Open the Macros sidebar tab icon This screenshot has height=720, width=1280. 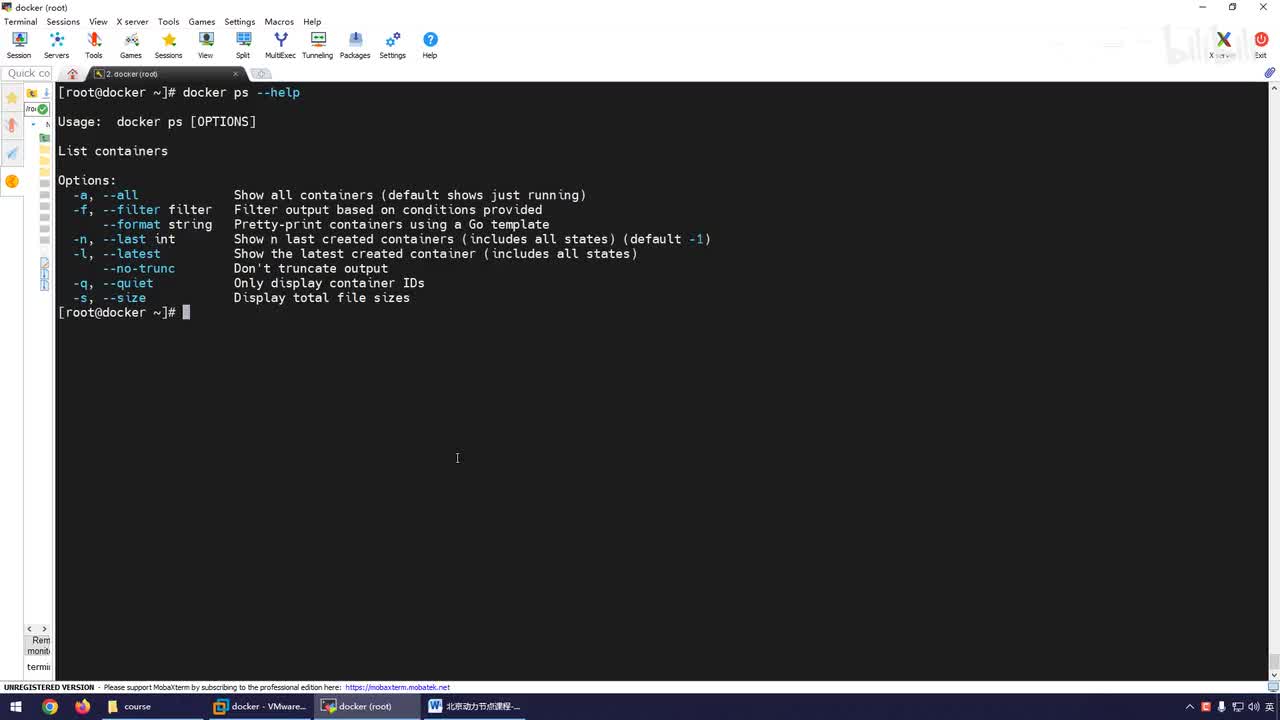point(12,153)
